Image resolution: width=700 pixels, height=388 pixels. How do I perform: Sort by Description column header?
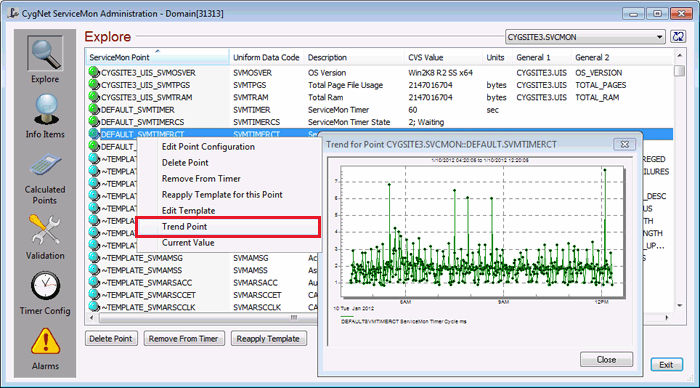coord(354,57)
